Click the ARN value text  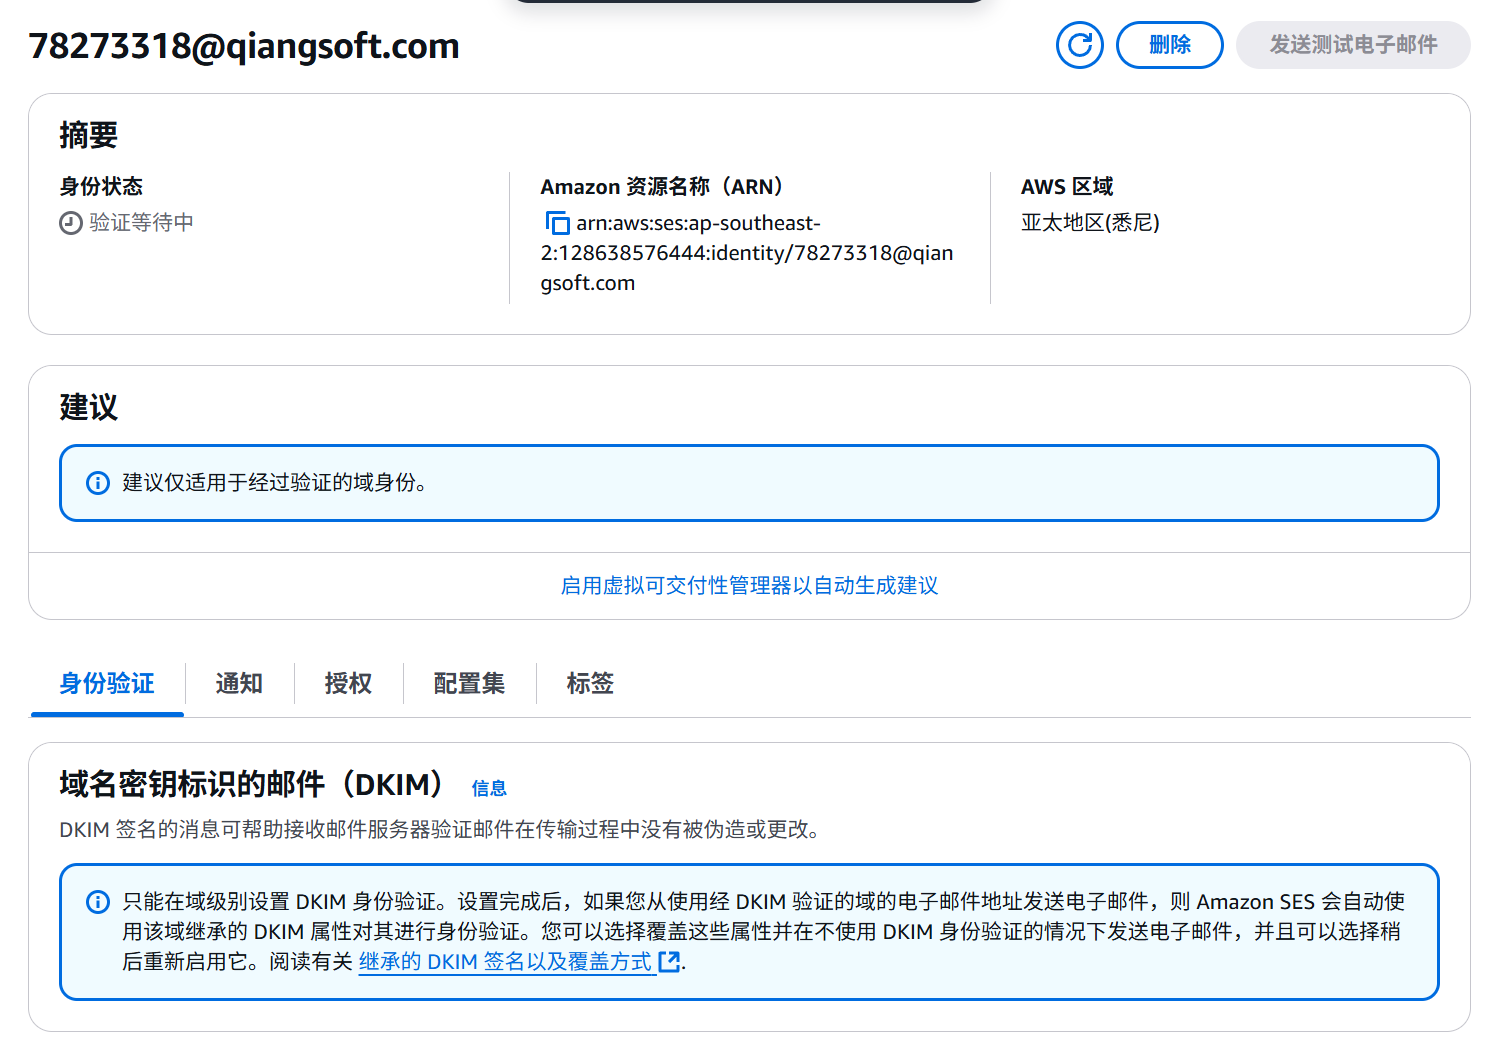click(747, 253)
